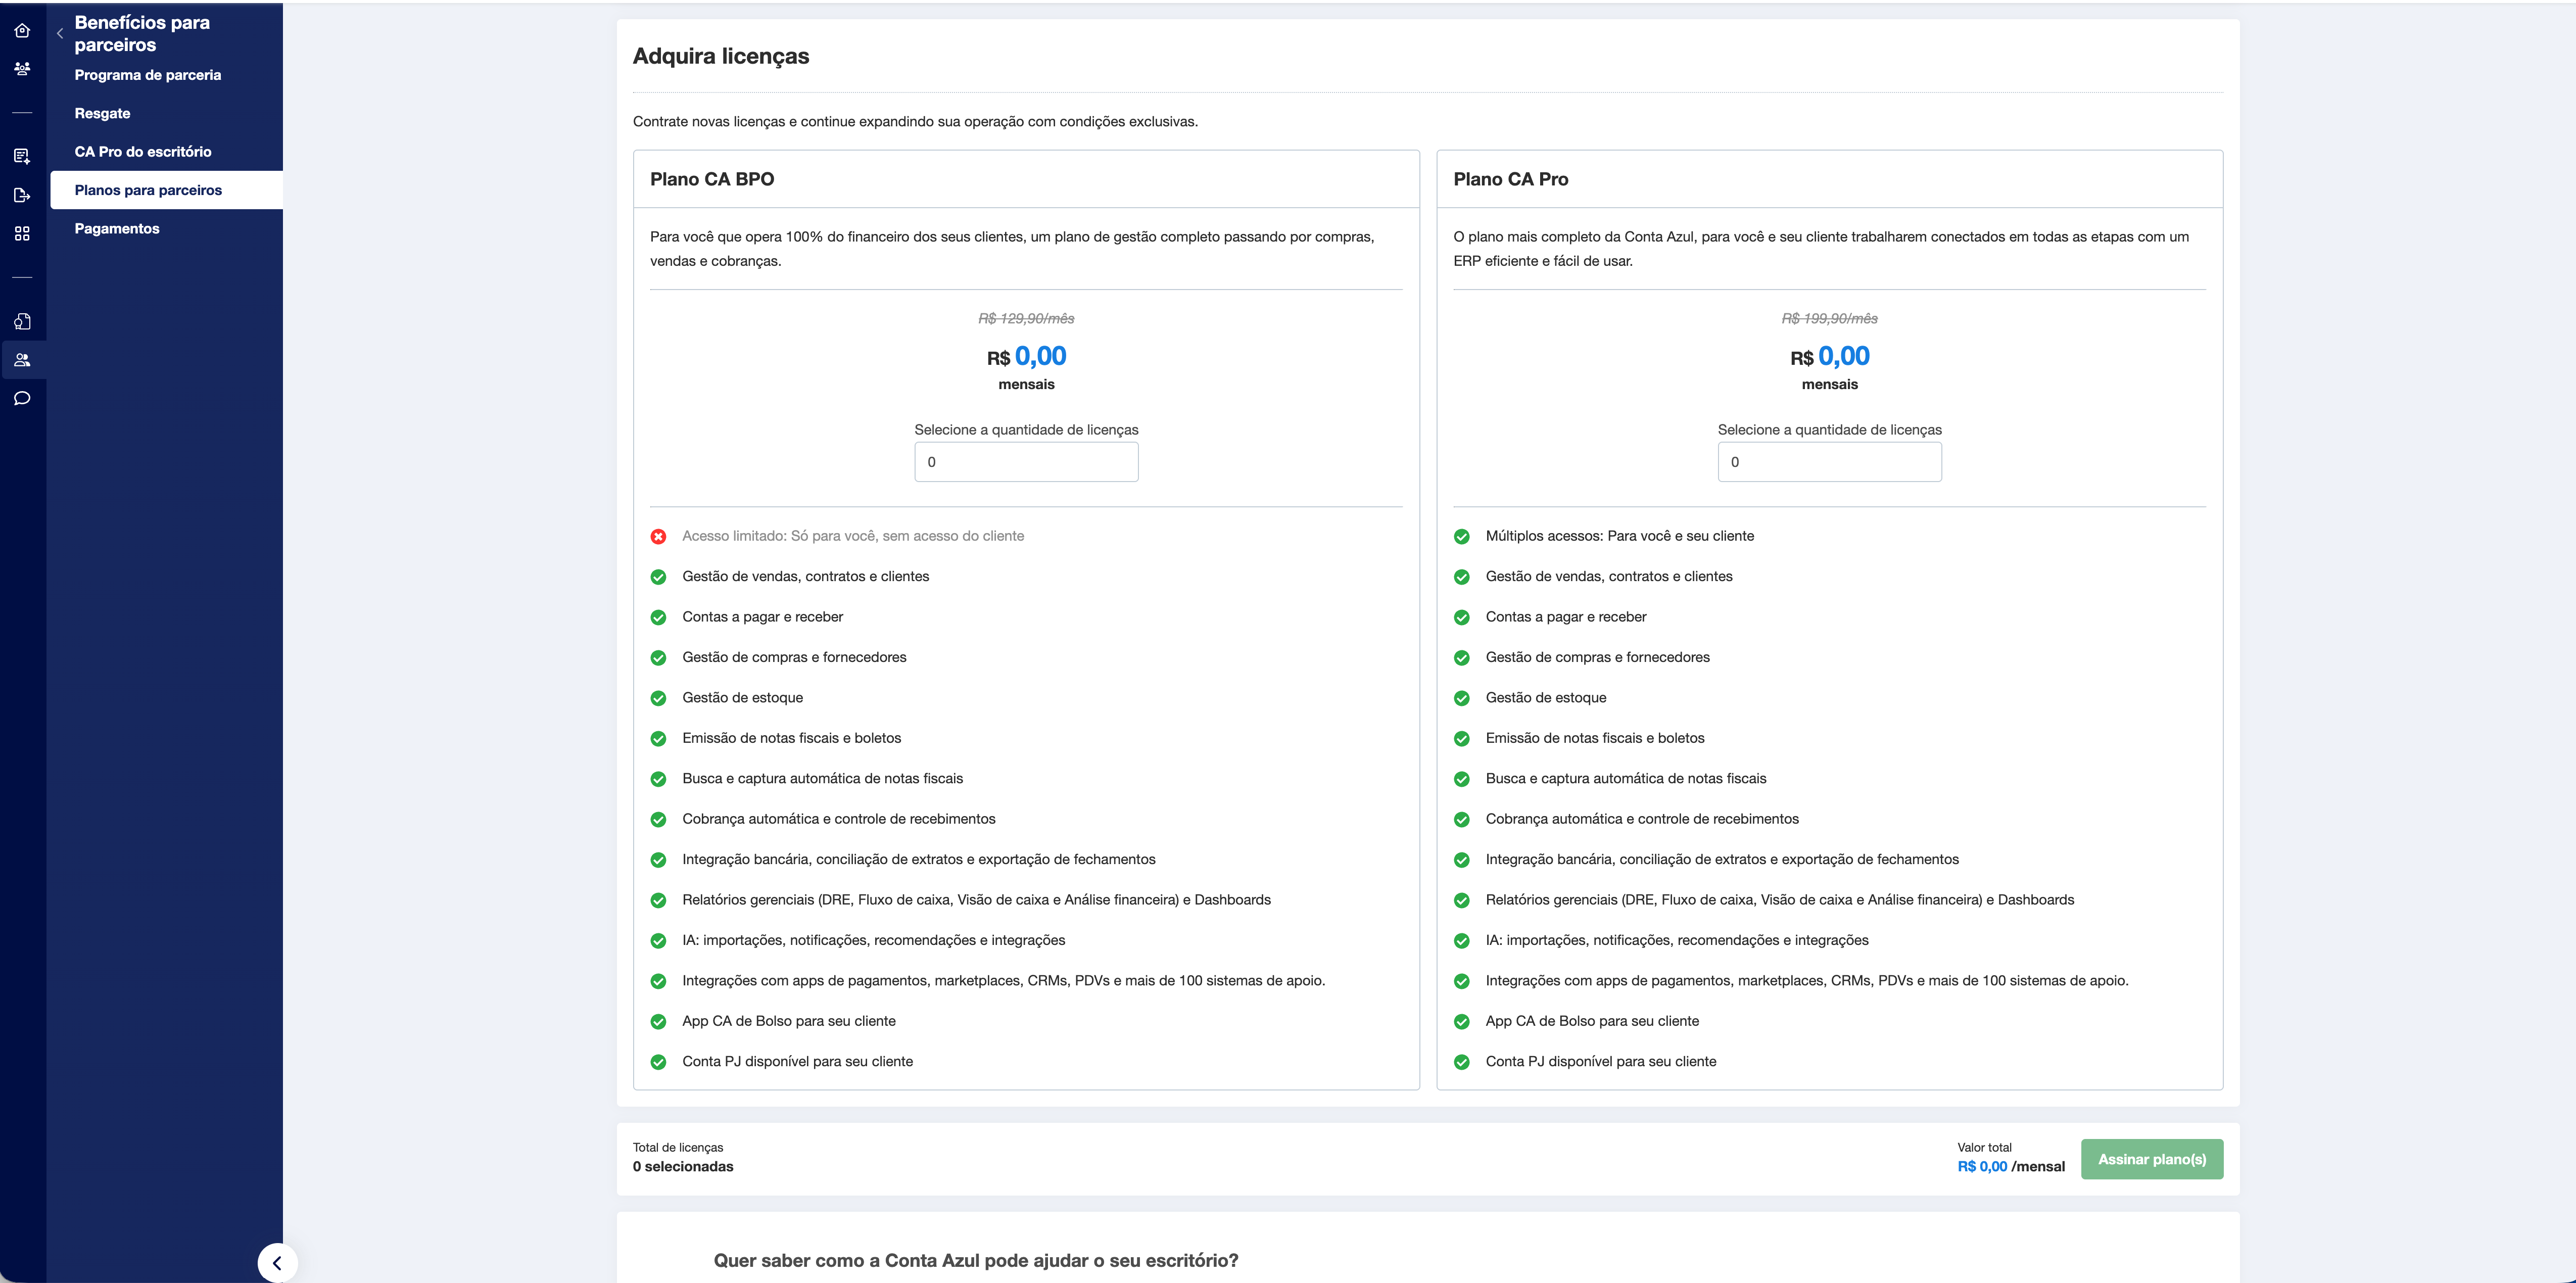This screenshot has width=2576, height=1283.
Task: Click 'IA: importações, notificações' in CA Pro card
Action: 1676,940
